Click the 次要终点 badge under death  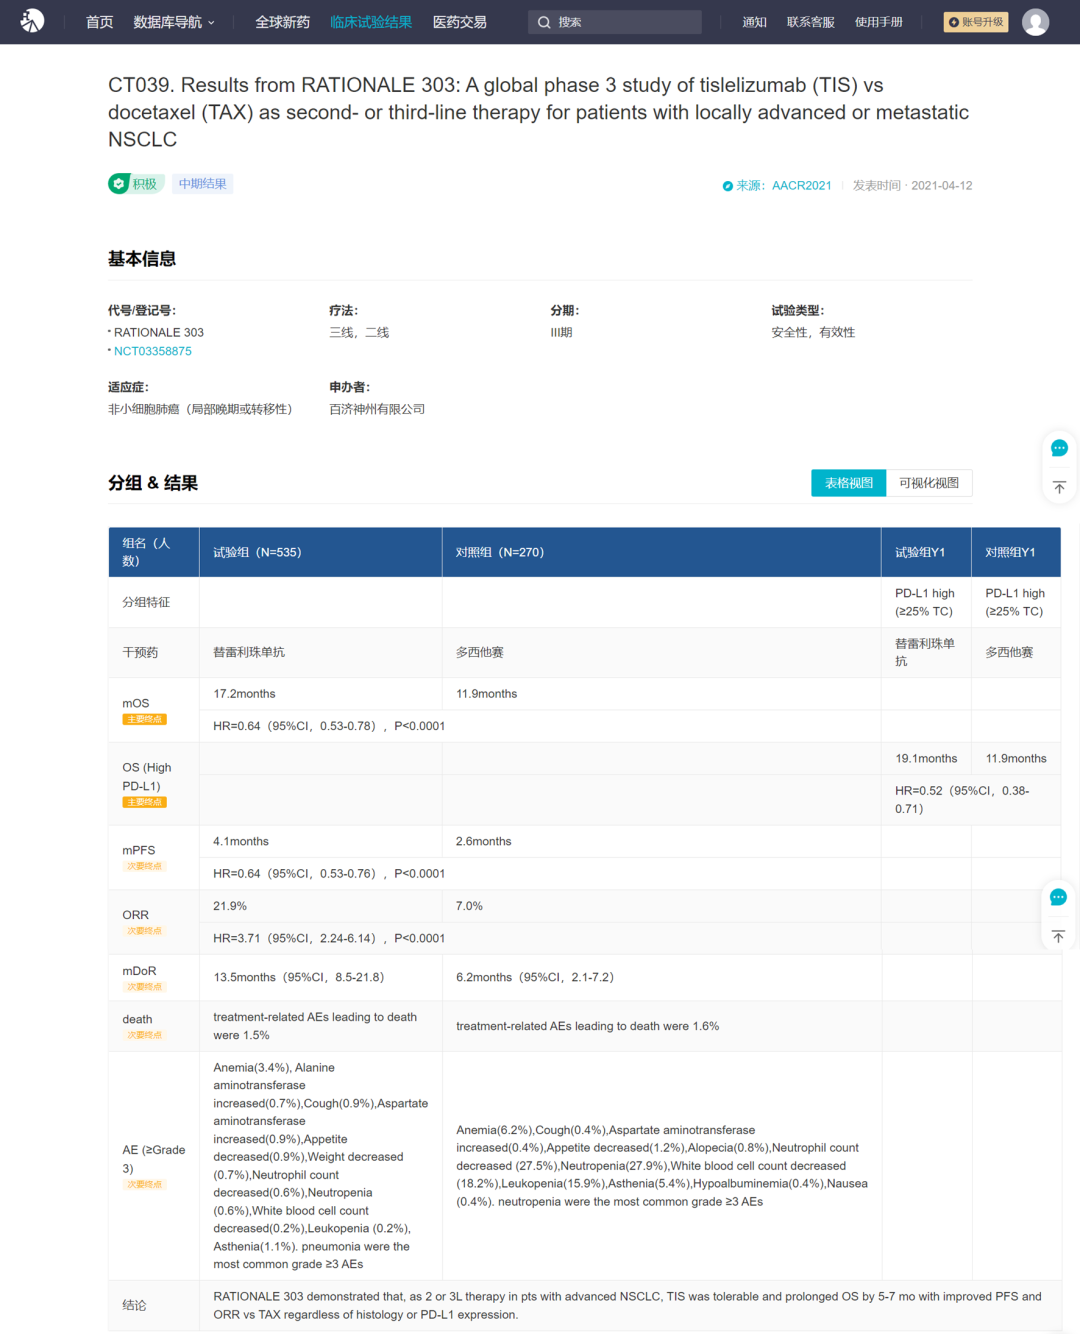(x=145, y=1035)
